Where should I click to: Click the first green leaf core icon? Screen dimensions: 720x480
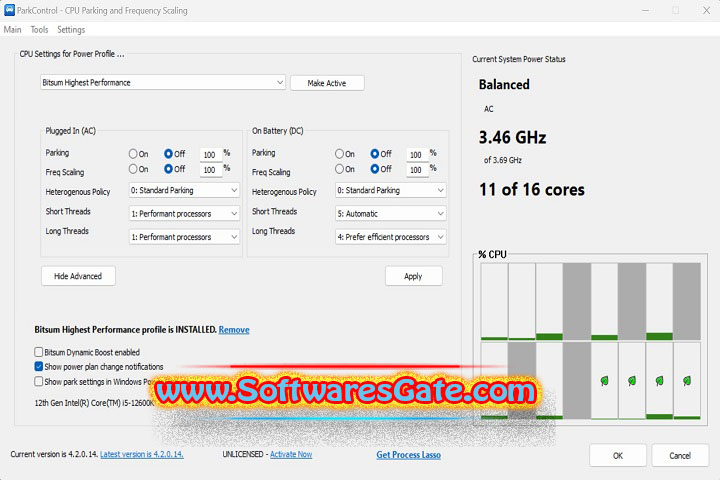click(x=604, y=381)
